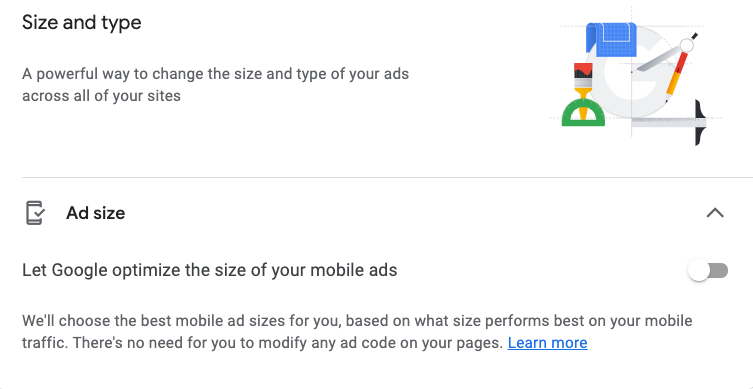Click the gray track of the optimize switch

(x=719, y=270)
